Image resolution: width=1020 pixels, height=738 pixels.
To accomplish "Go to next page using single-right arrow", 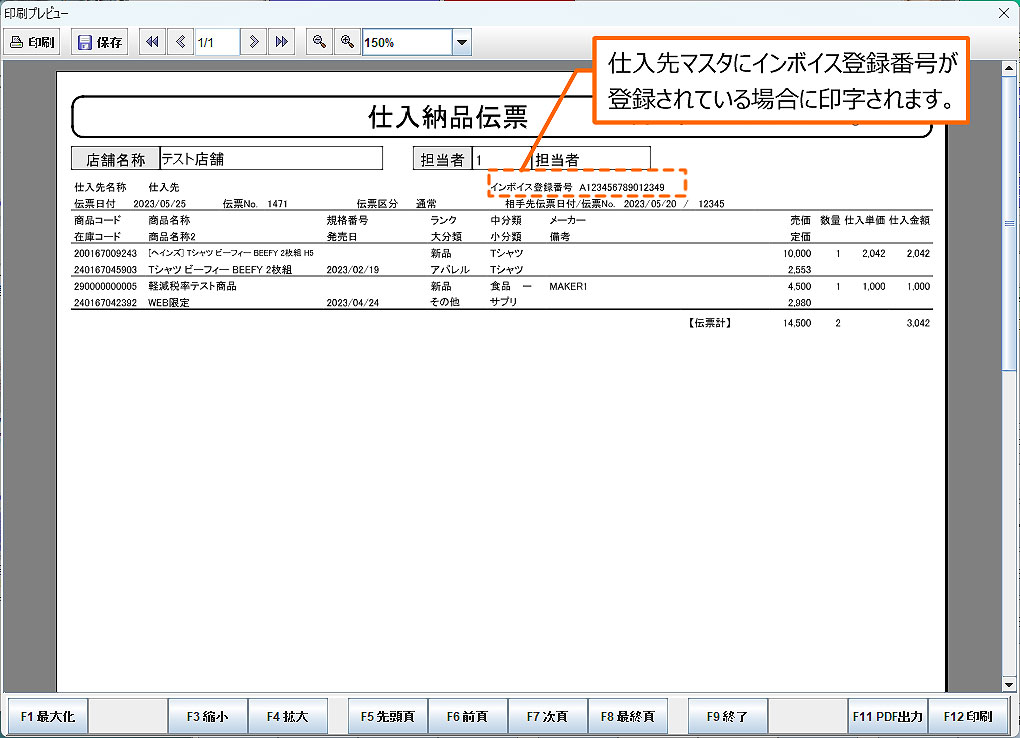I will [x=255, y=42].
